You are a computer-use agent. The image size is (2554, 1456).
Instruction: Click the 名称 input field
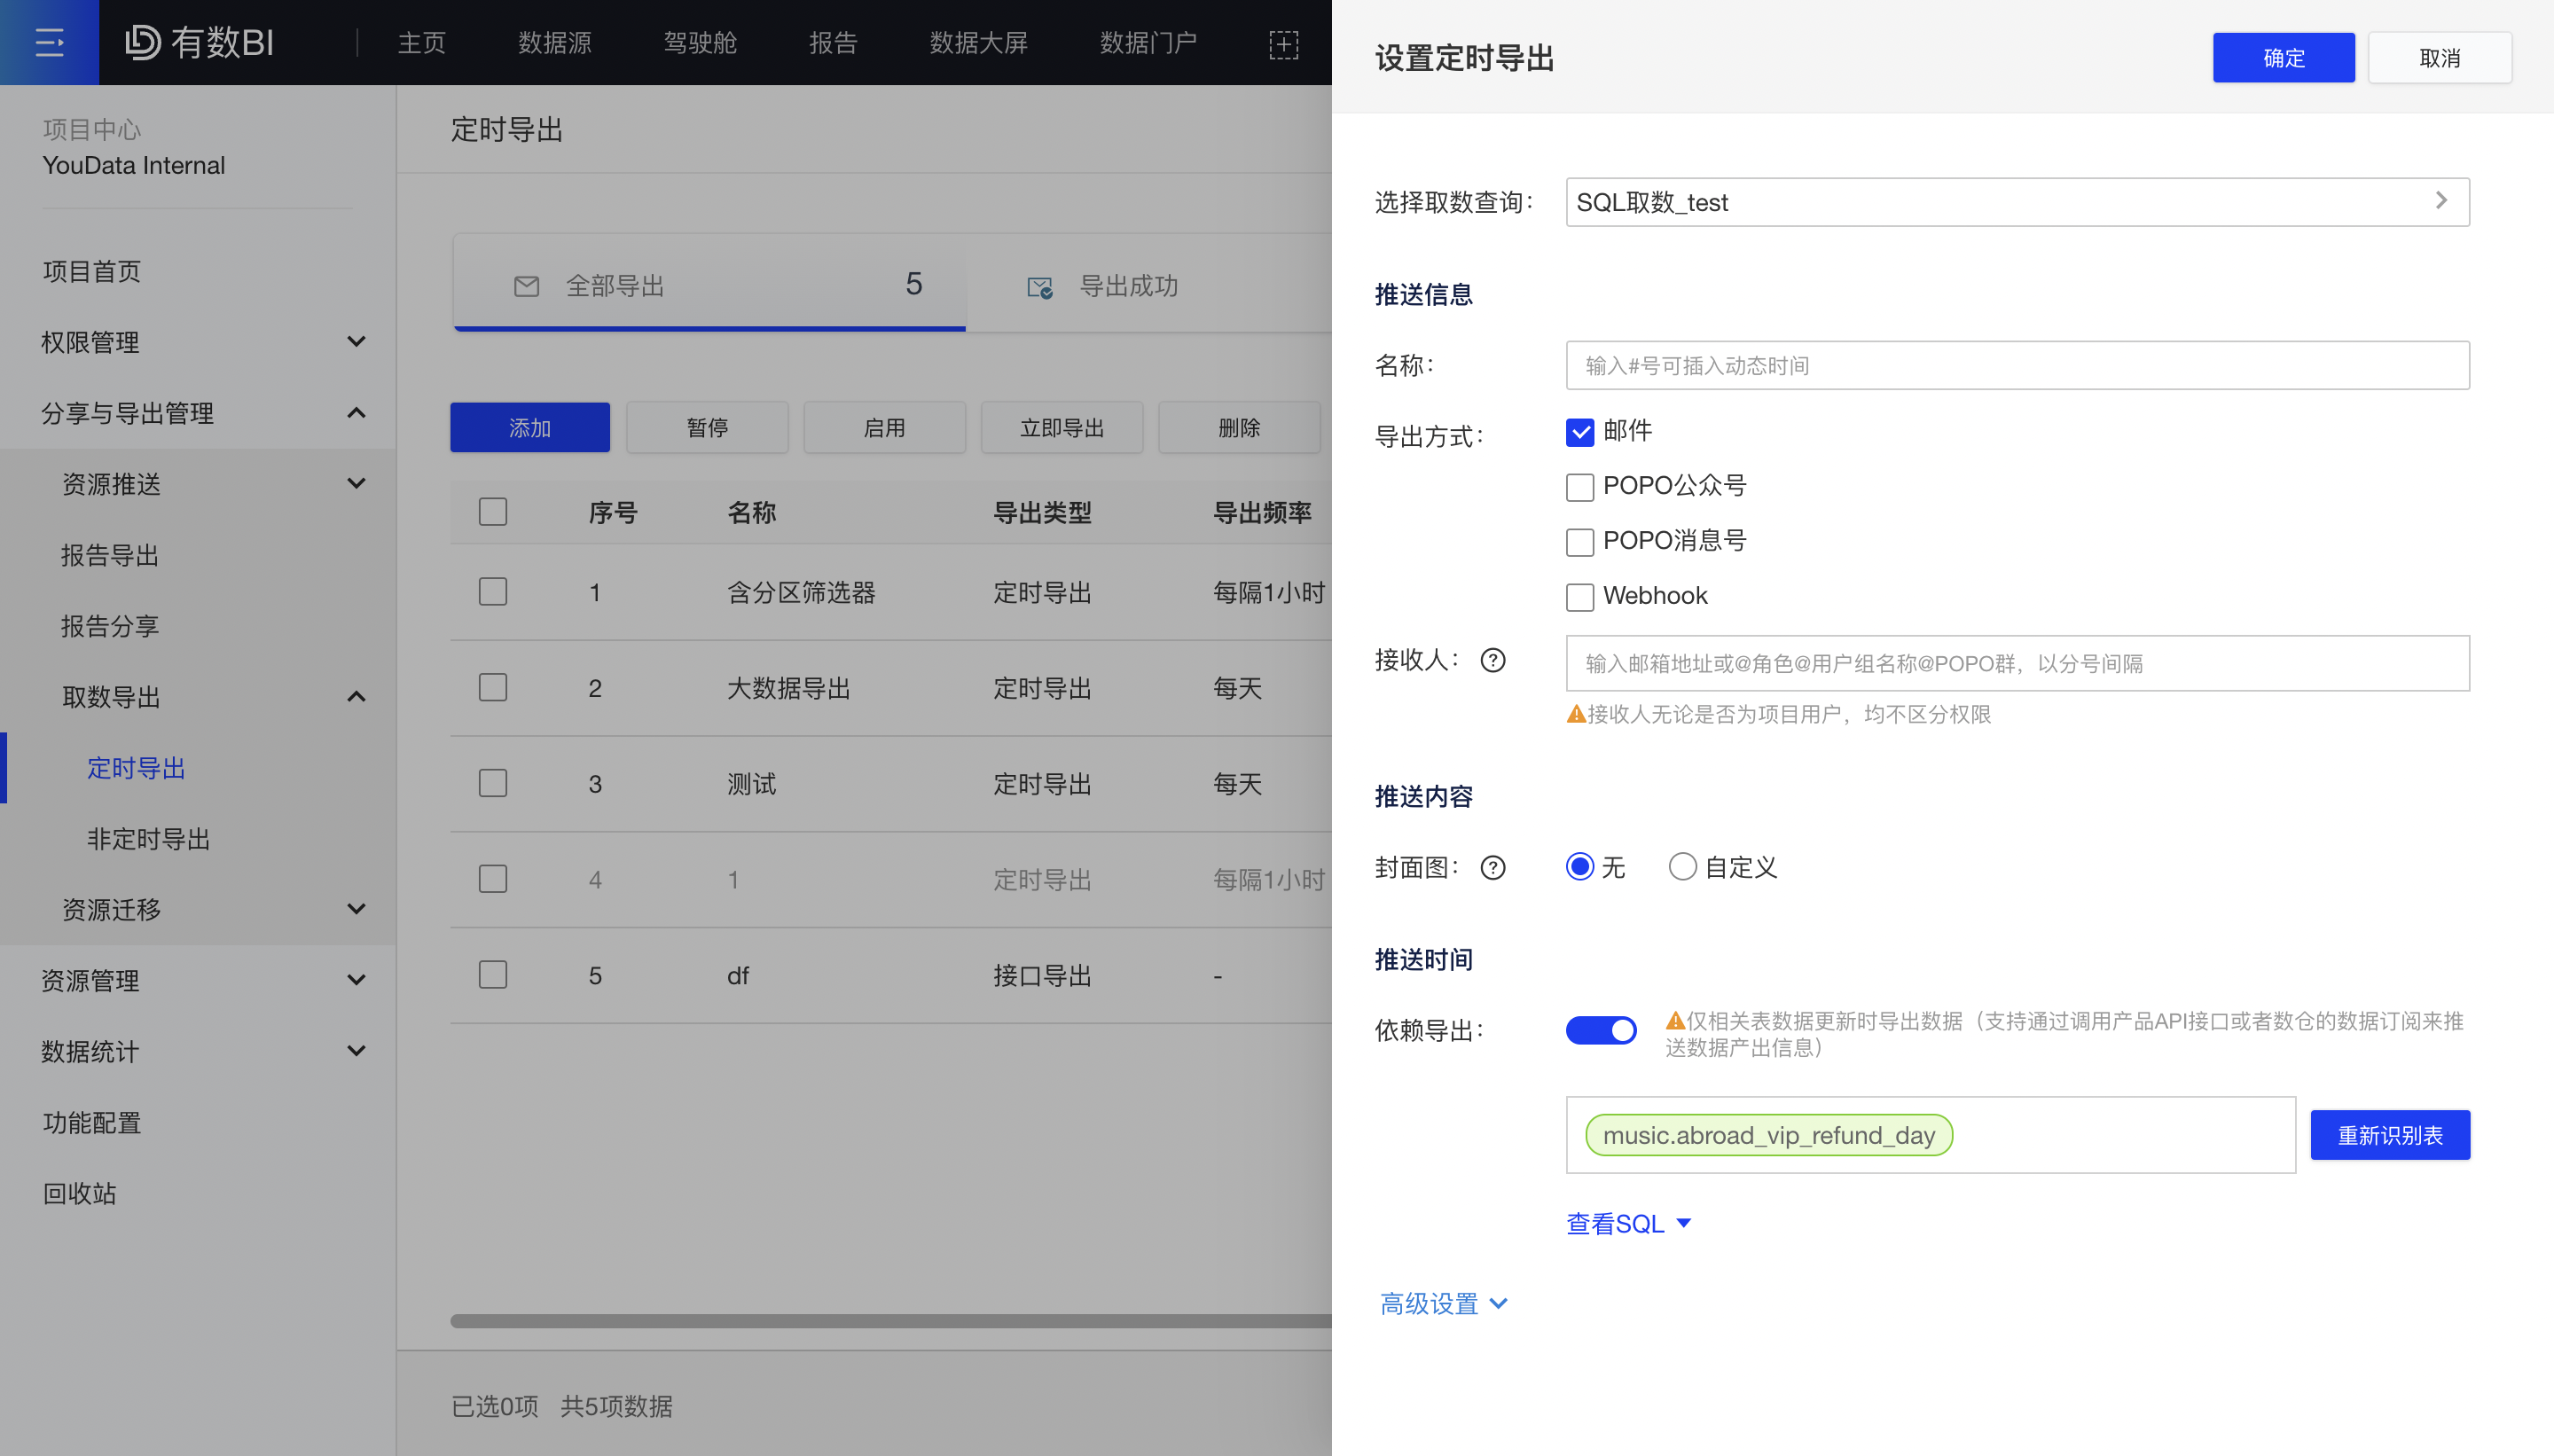[2016, 364]
